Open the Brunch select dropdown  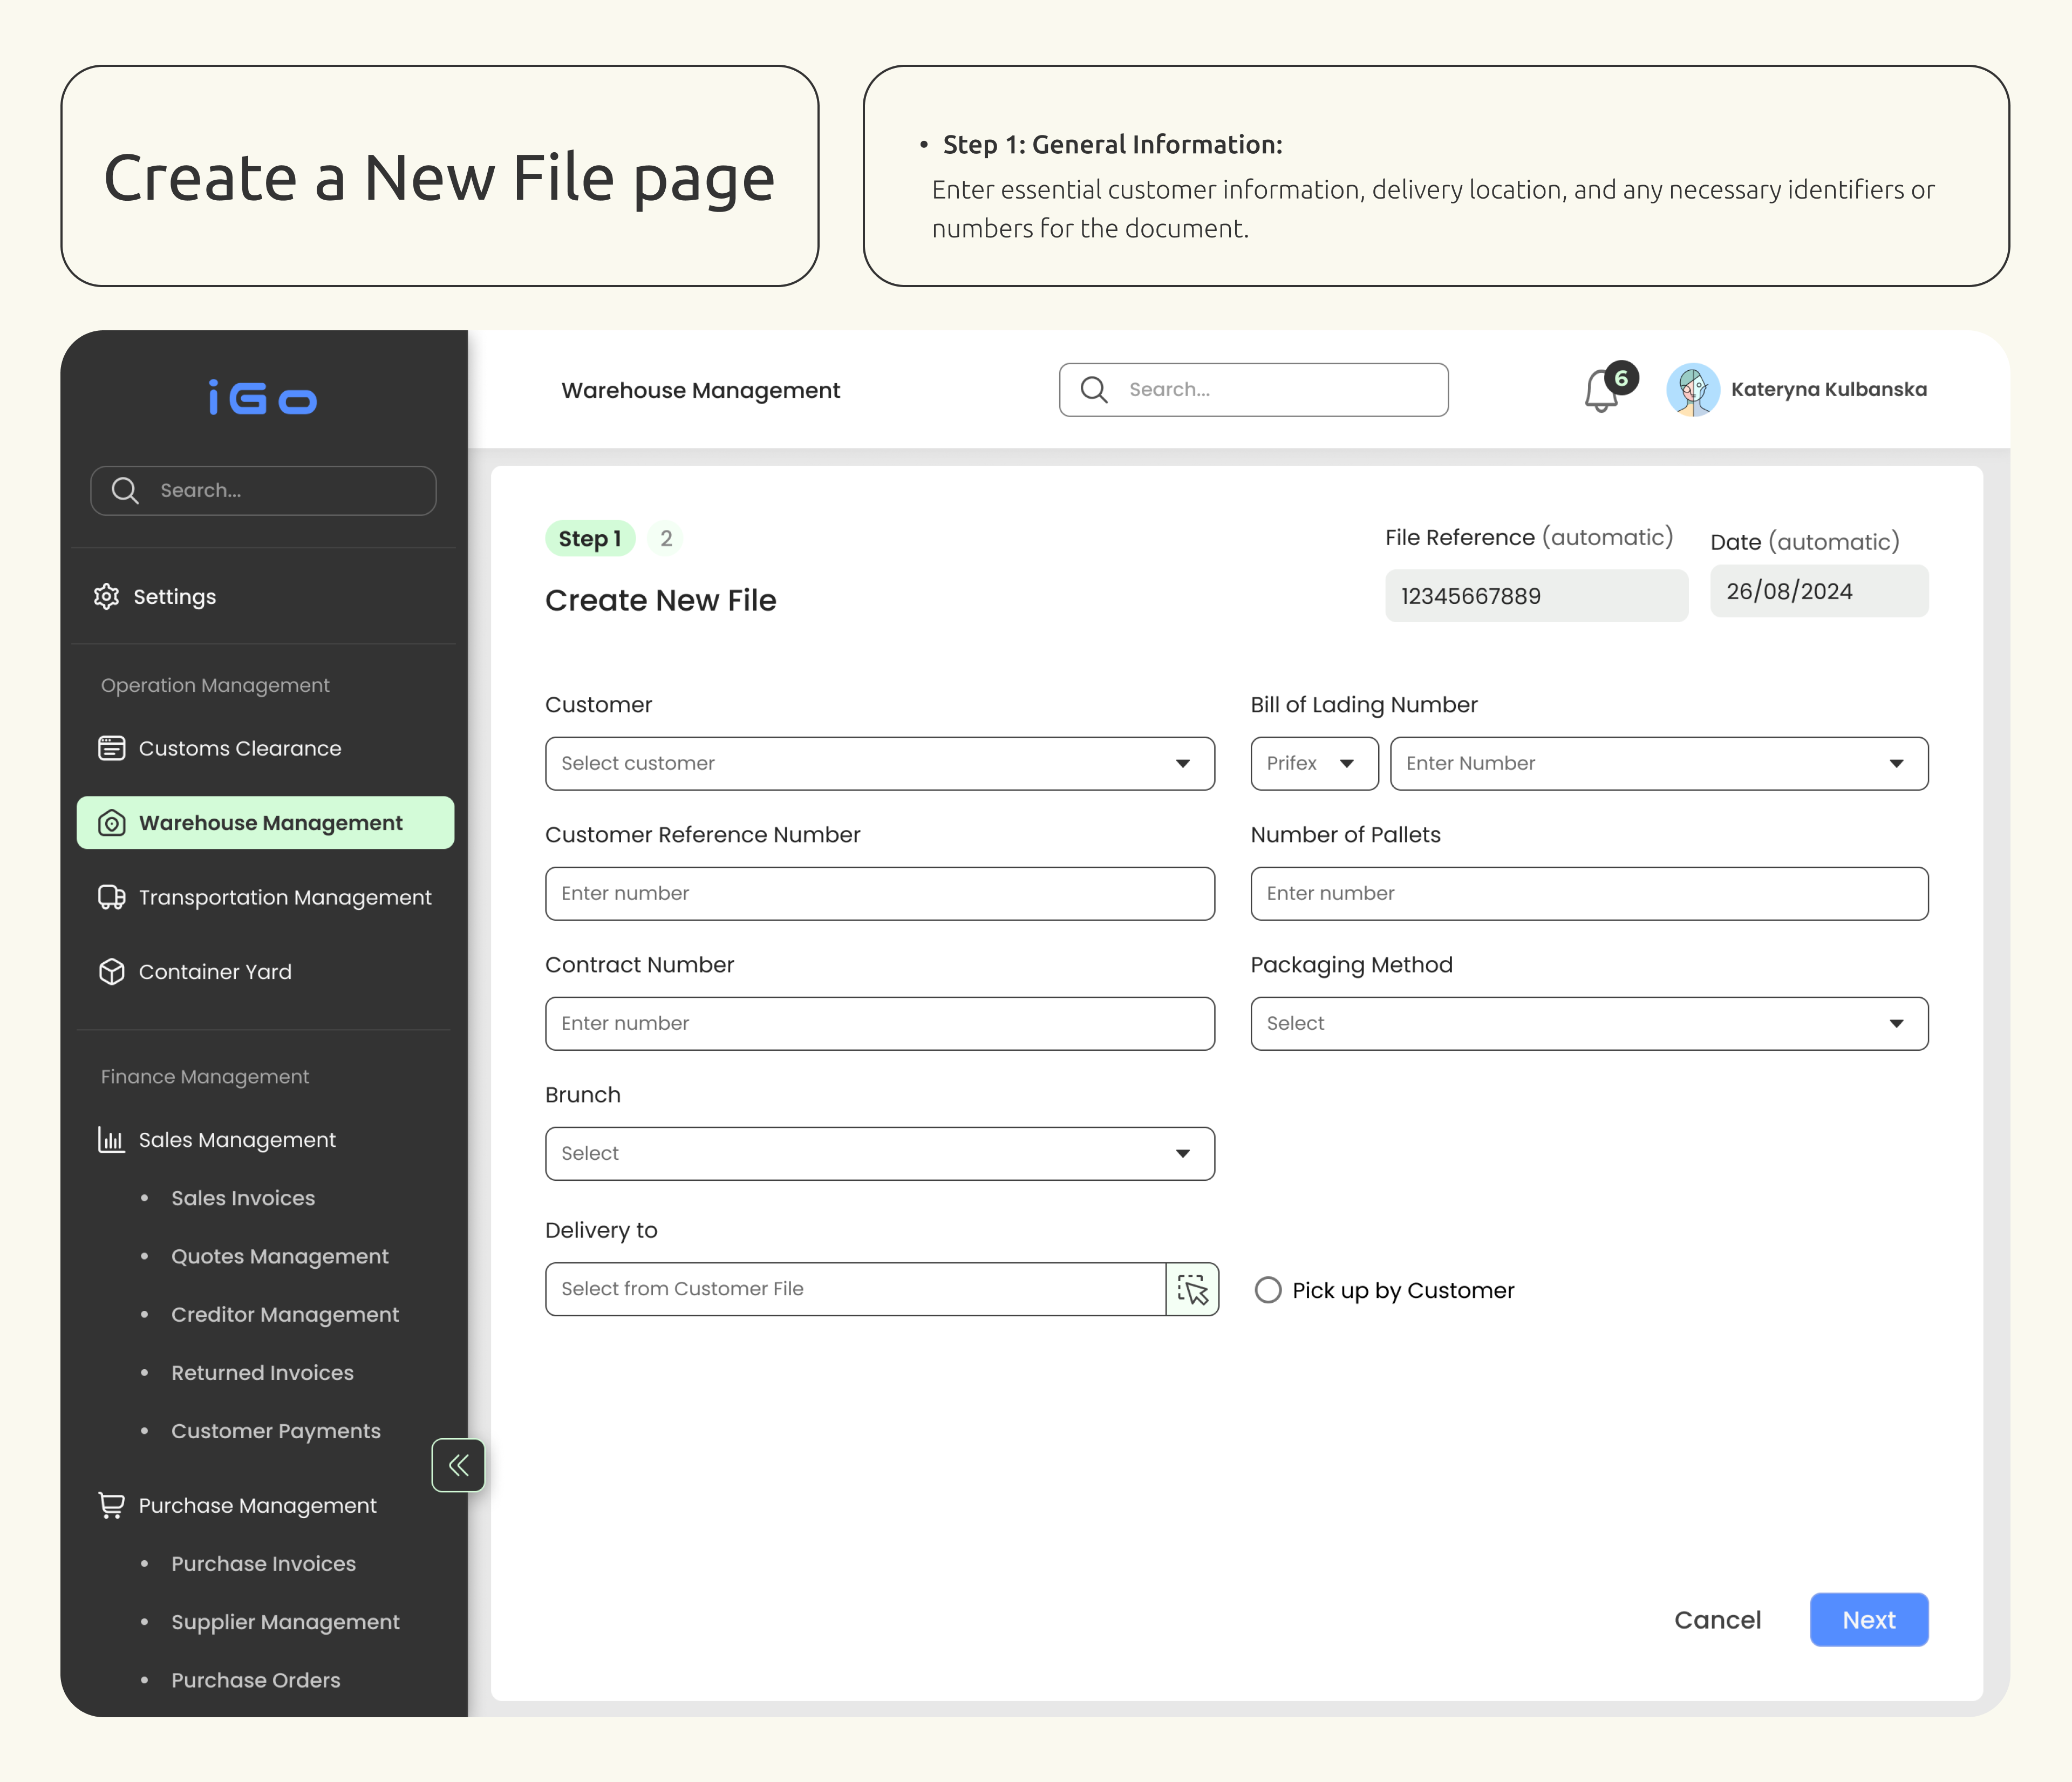pyautogui.click(x=879, y=1154)
